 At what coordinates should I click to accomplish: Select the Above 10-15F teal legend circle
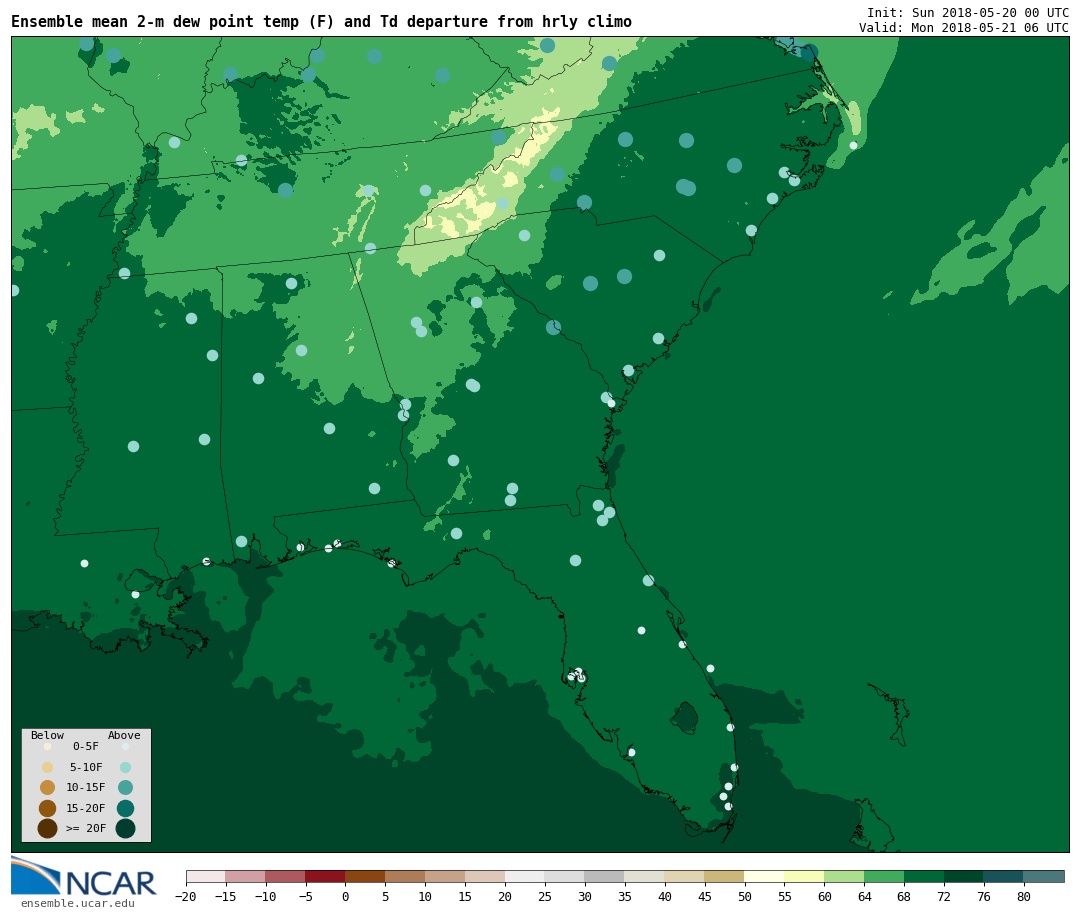[x=125, y=788]
